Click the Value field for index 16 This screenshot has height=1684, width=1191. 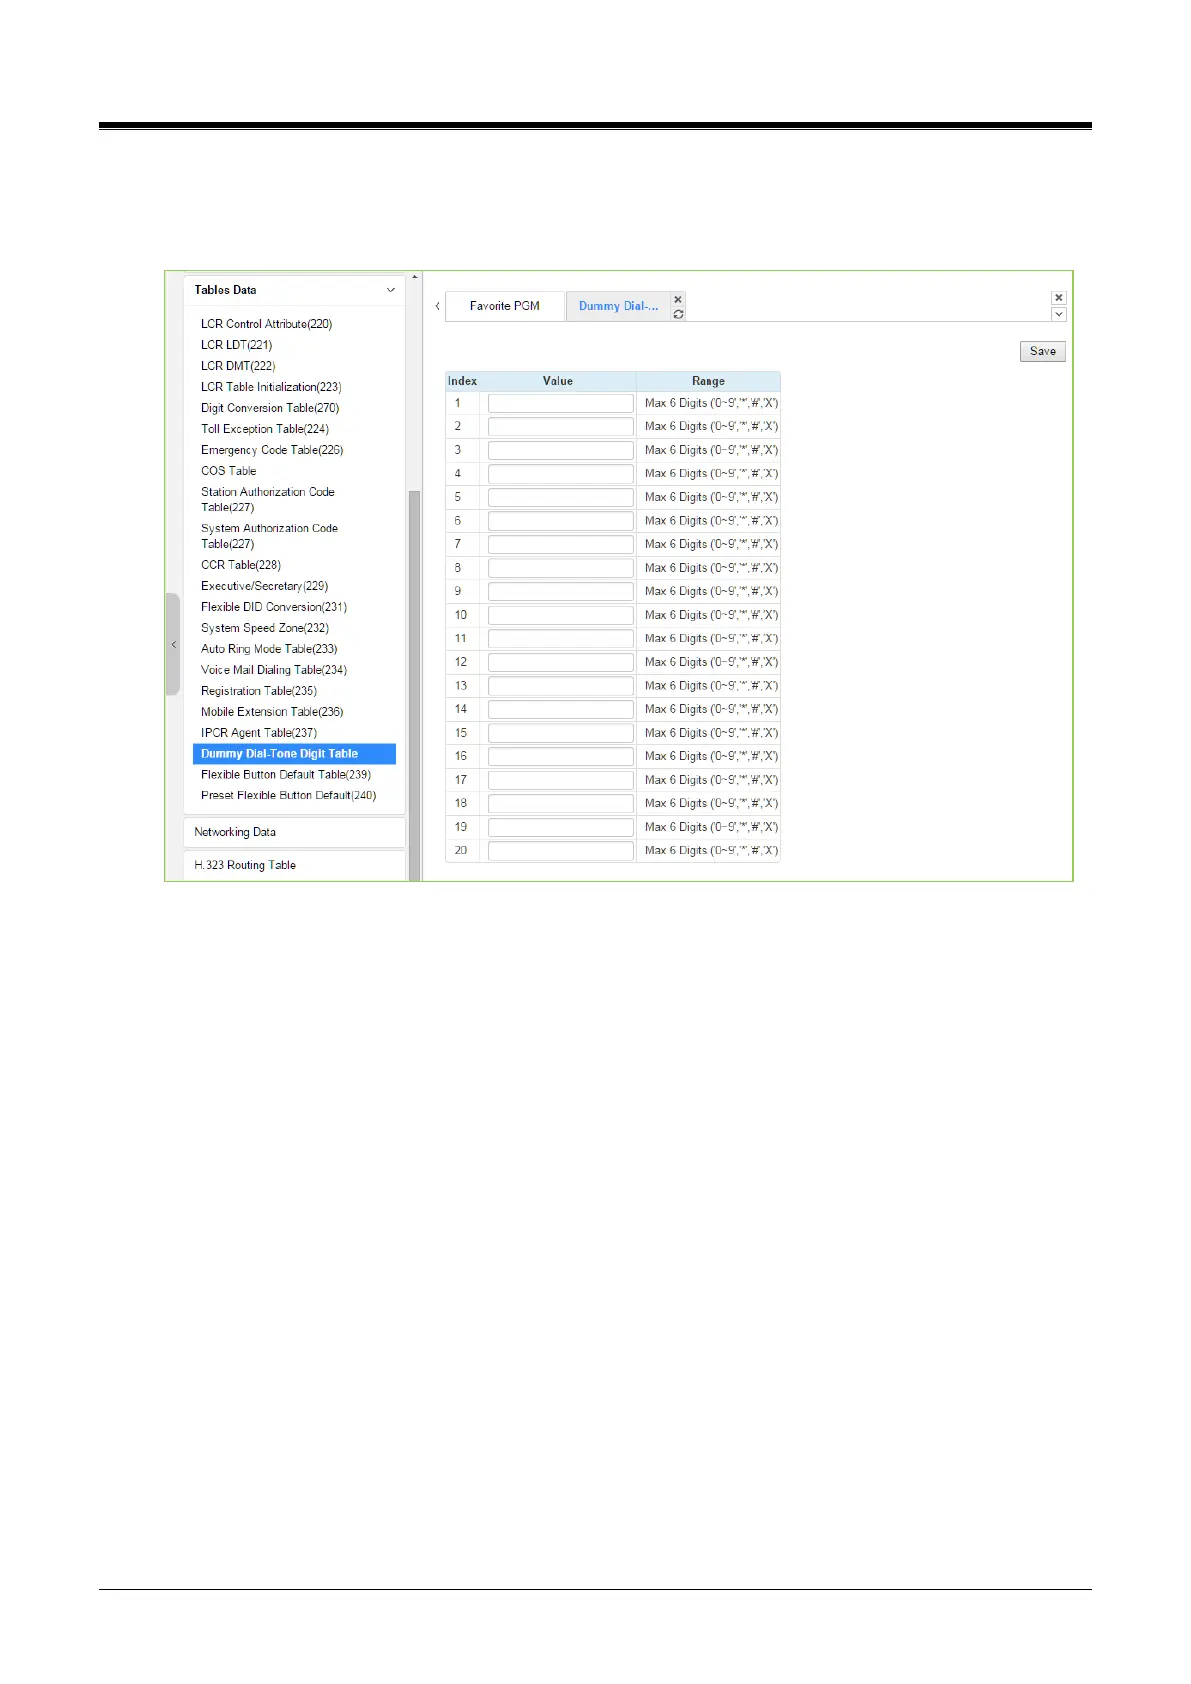(x=561, y=756)
